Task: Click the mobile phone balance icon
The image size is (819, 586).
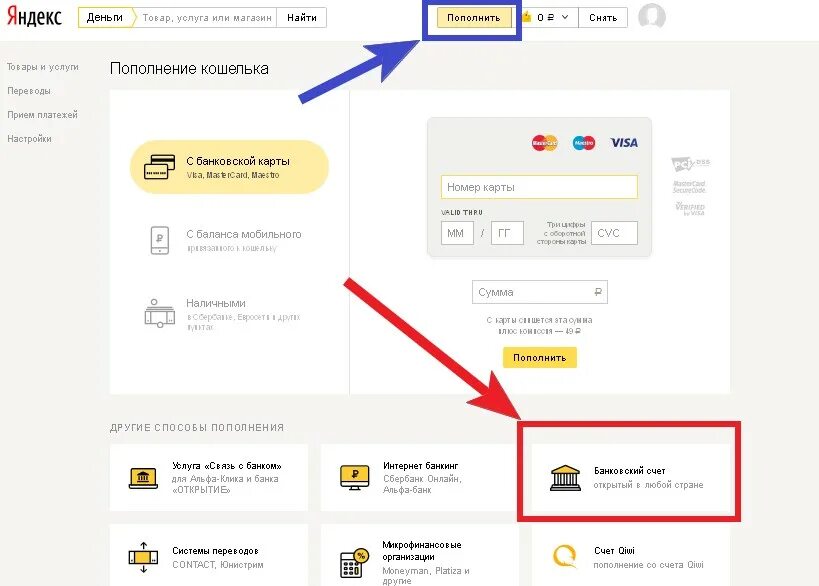Action: (160, 240)
